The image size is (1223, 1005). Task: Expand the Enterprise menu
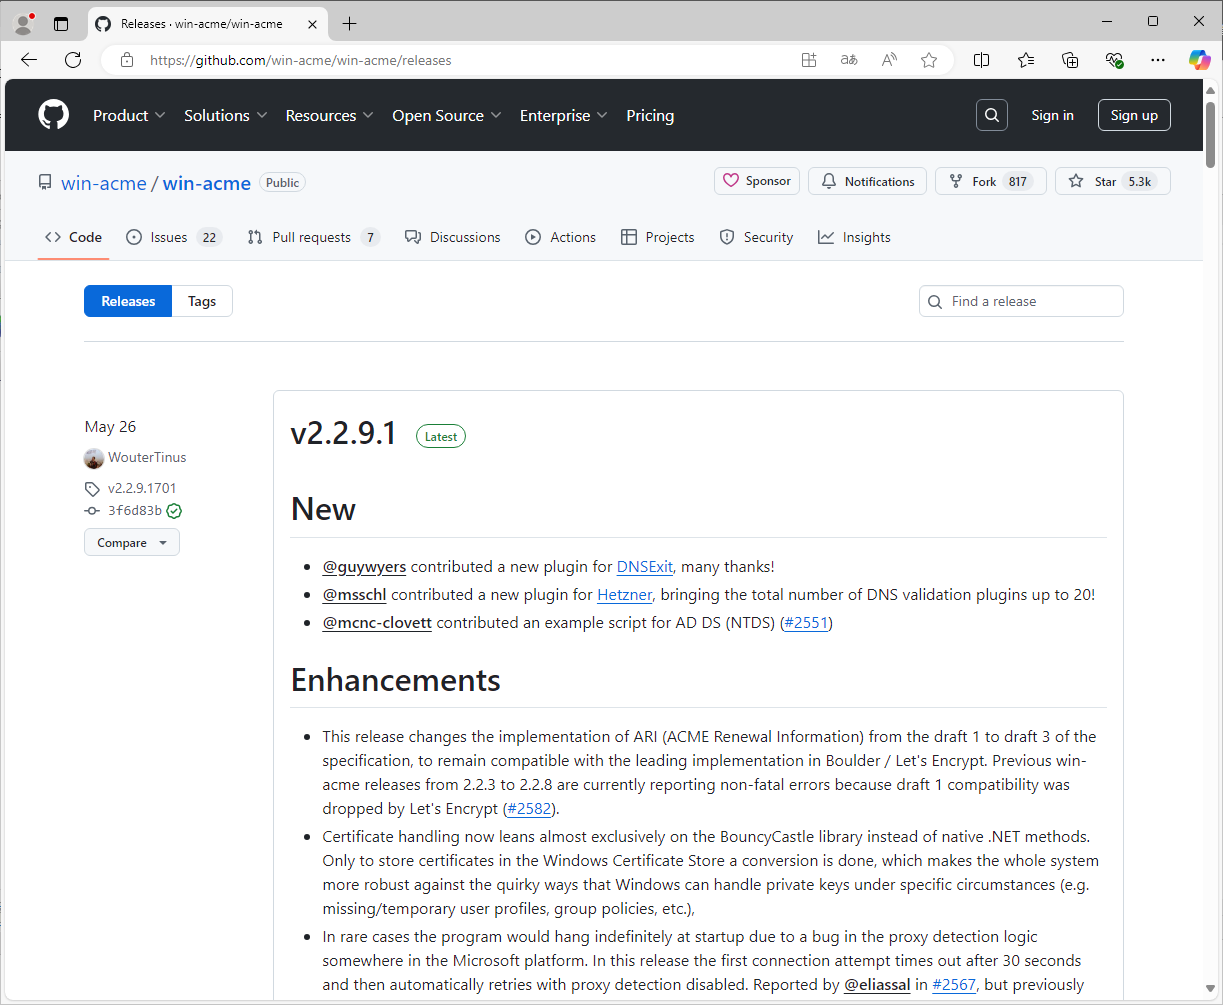(563, 116)
